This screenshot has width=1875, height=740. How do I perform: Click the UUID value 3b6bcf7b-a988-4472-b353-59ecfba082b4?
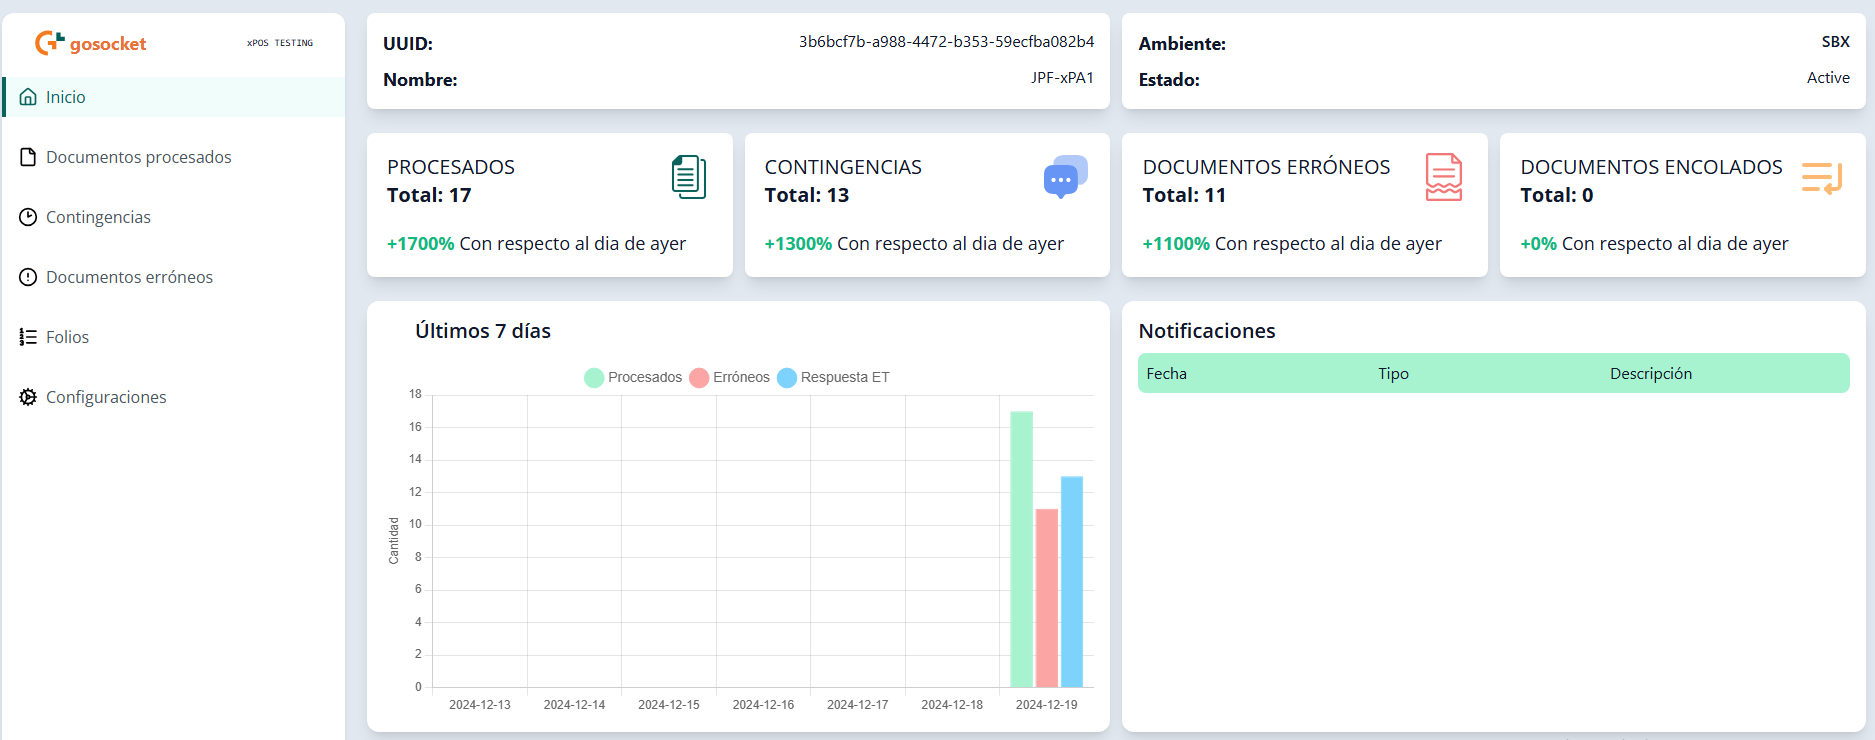pyautogui.click(x=946, y=42)
